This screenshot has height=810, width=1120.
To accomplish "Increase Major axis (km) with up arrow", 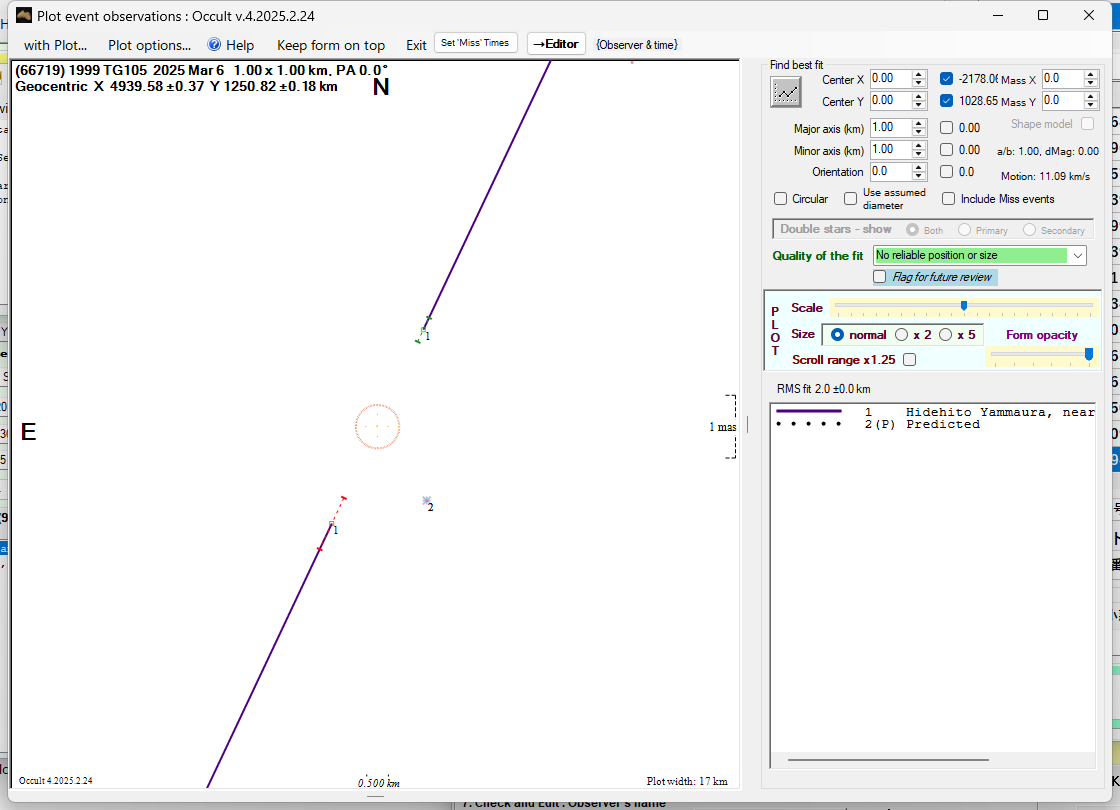I will click(919, 123).
